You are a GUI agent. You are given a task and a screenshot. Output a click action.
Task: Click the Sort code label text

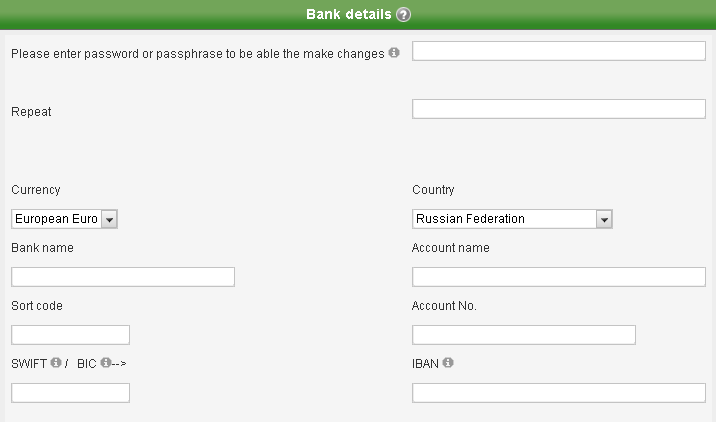click(37, 306)
